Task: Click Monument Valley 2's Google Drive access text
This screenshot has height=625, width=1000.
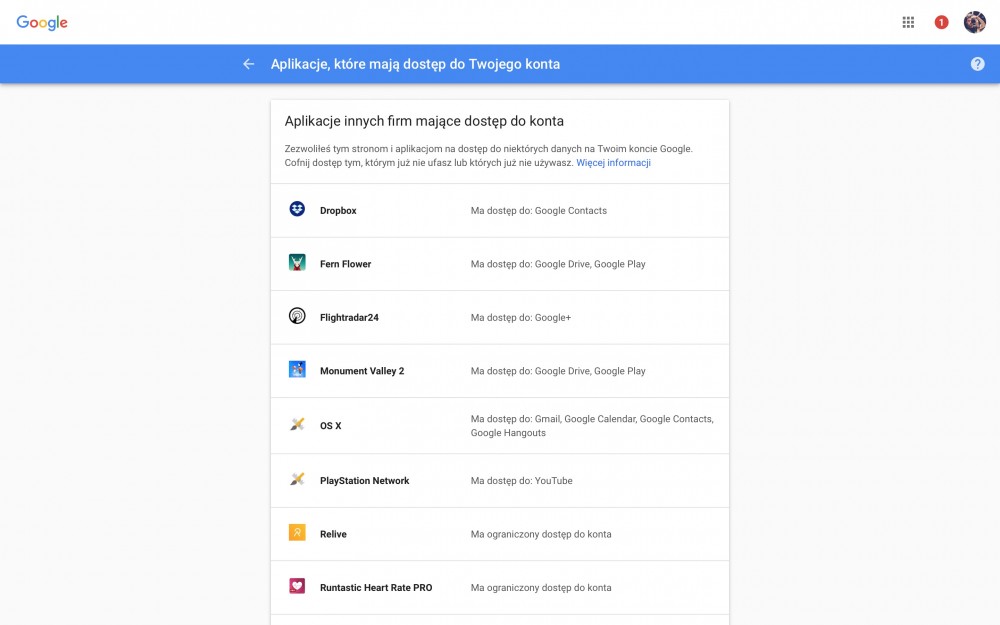Action: [557, 371]
